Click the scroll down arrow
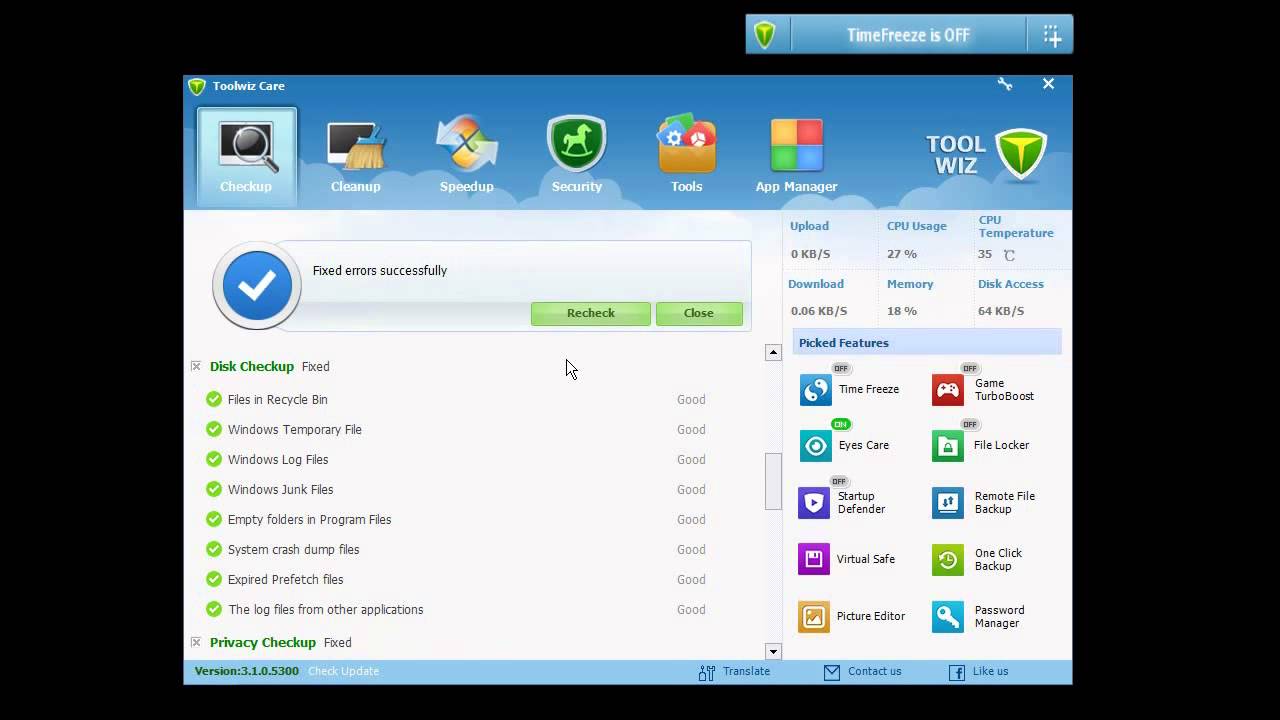1280x720 pixels. [x=773, y=652]
